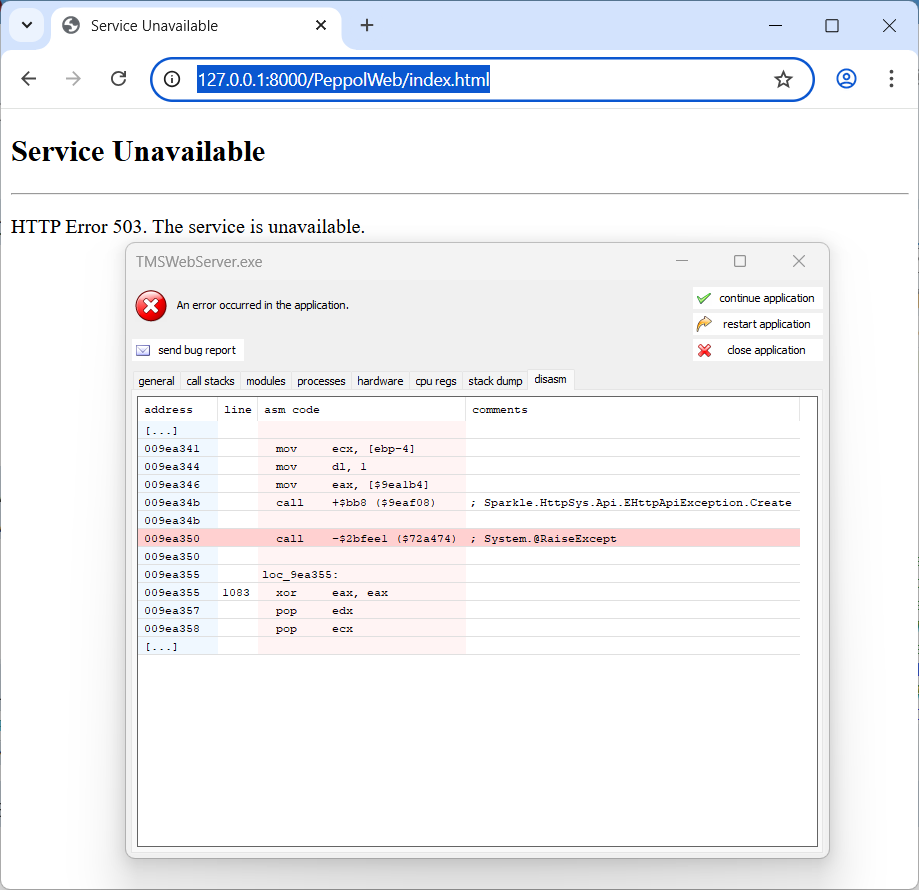Image resolution: width=919 pixels, height=890 pixels.
Task: Open the stack dump tab
Action: point(495,381)
